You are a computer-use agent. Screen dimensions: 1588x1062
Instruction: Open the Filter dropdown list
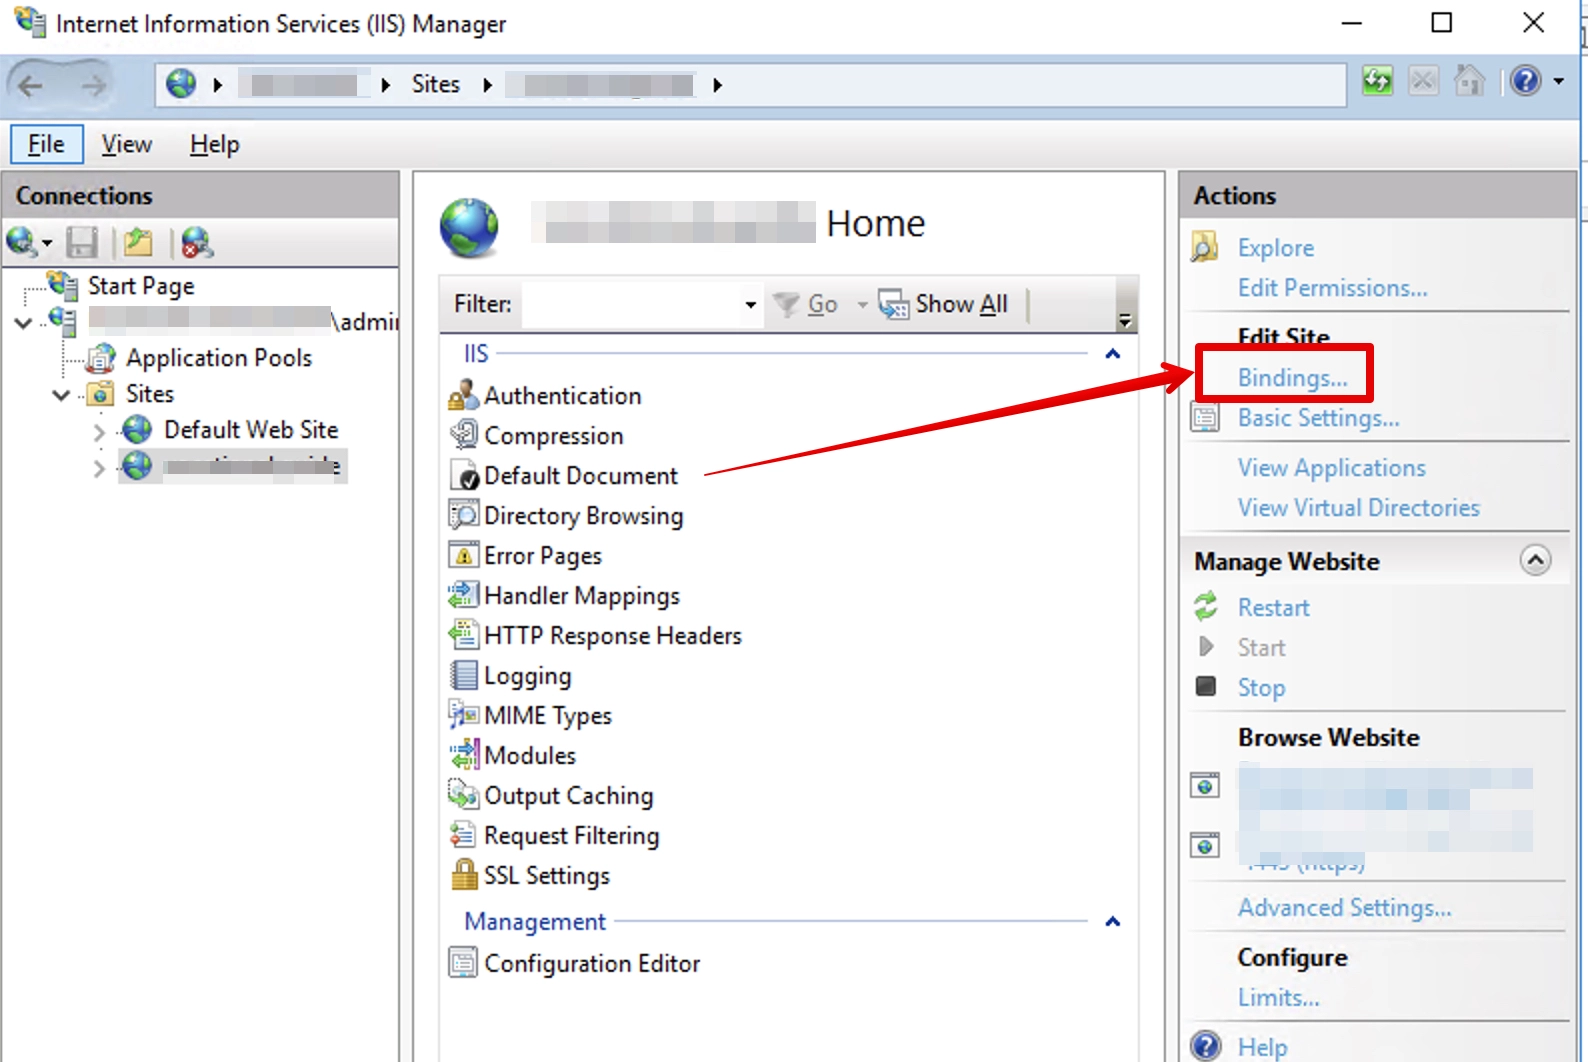pos(750,305)
